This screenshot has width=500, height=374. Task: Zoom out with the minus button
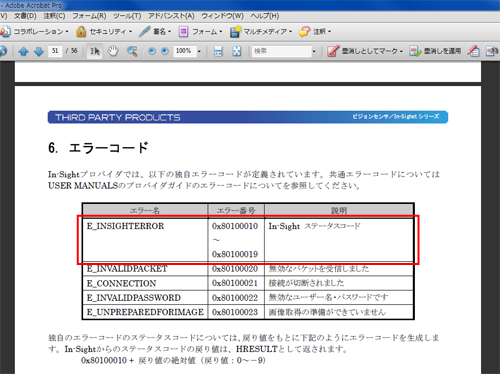tap(152, 51)
